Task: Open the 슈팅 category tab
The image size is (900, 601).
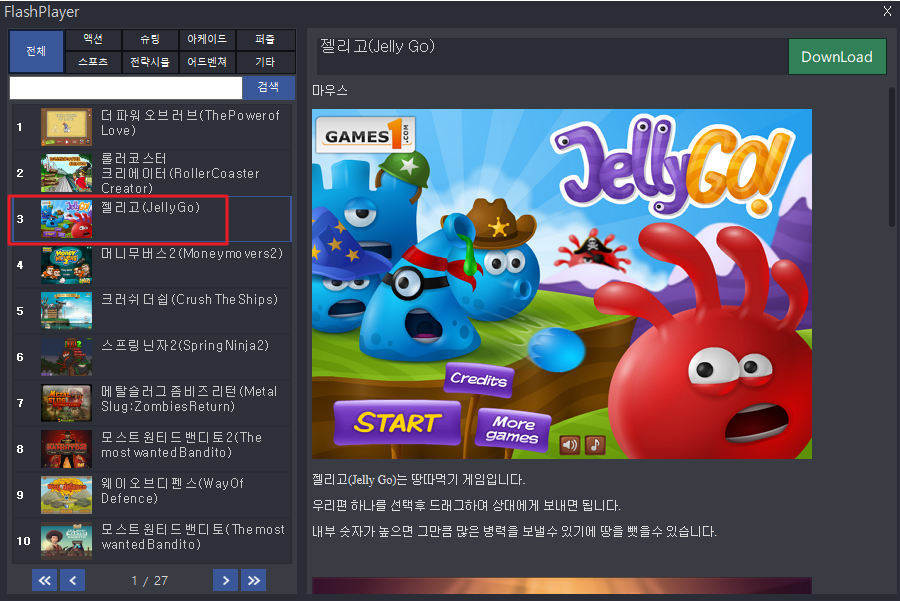Action: pos(150,40)
